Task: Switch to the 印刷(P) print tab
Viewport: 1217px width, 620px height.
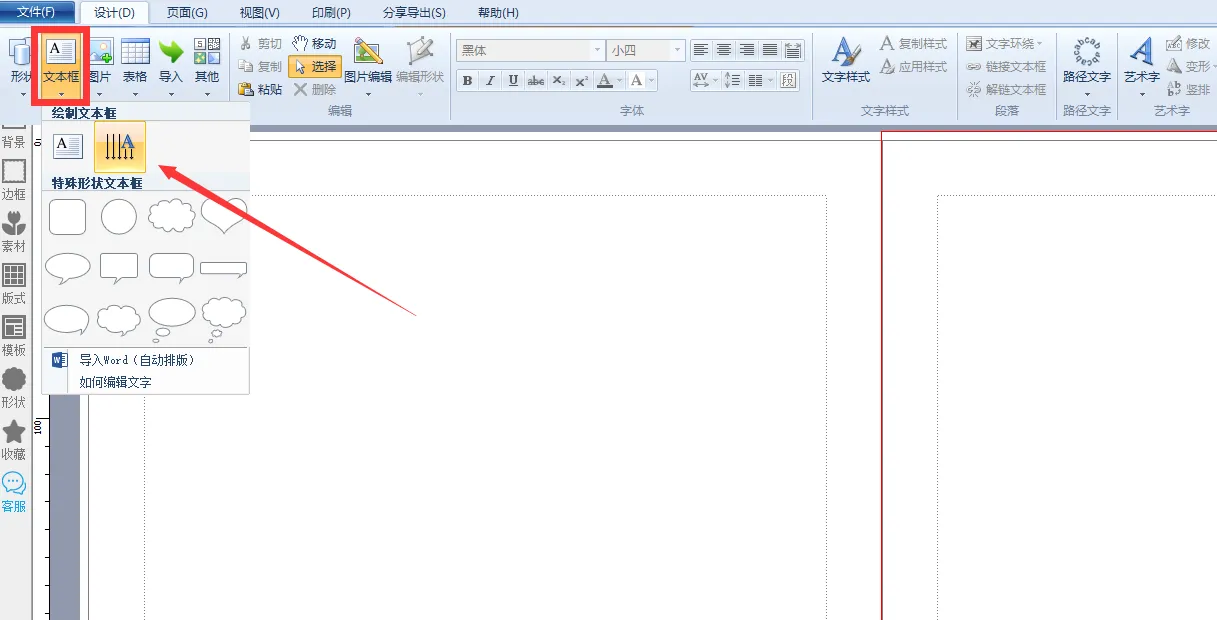Action: tap(331, 12)
